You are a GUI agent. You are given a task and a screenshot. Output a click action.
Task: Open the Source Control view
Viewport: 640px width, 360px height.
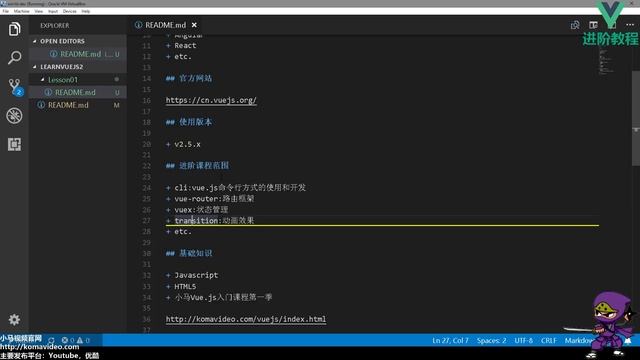coord(15,87)
